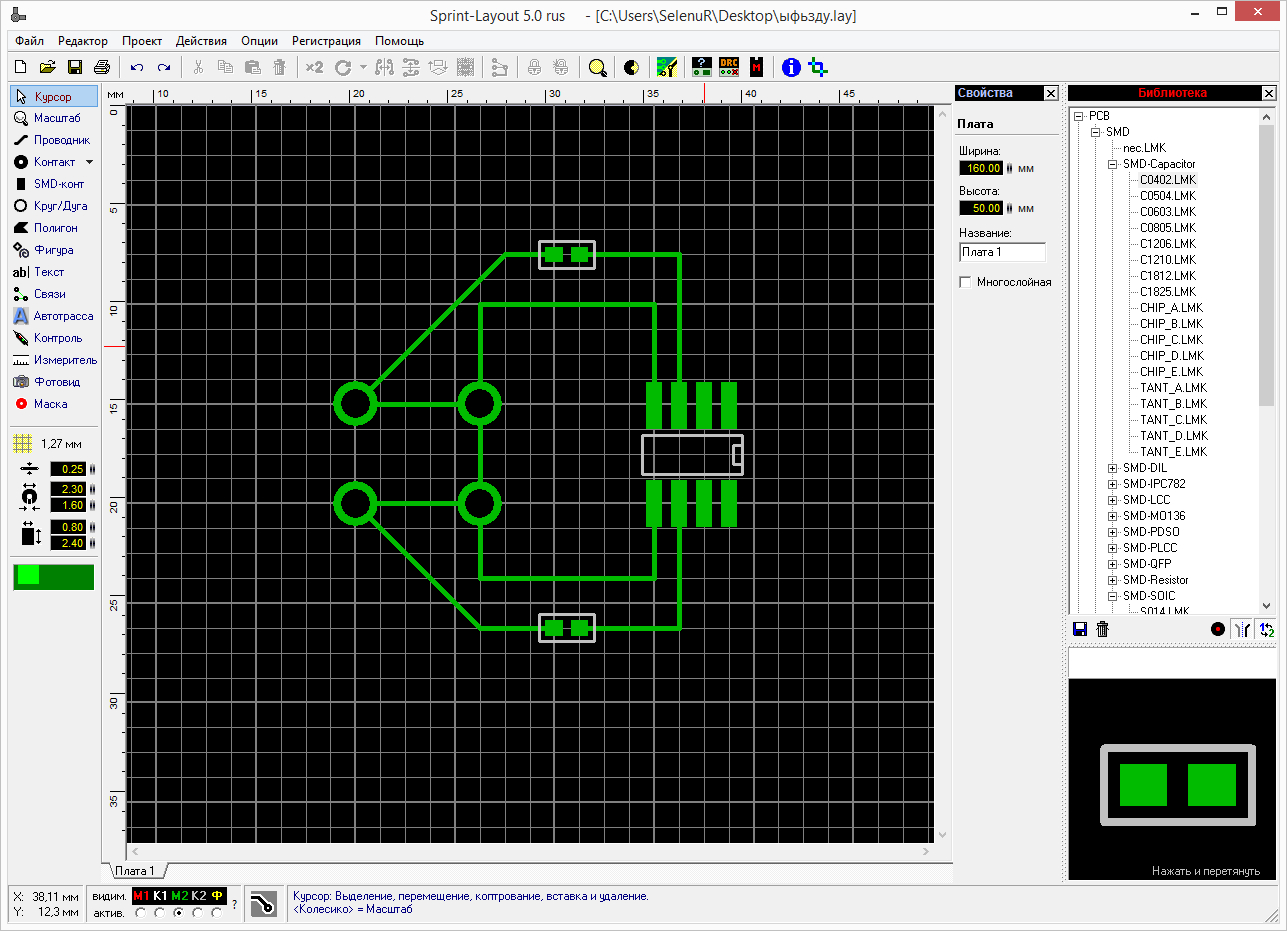Viewport: 1287px width, 931px height.
Task: Expand the SMD-DIL tree node
Action: (x=1113, y=468)
